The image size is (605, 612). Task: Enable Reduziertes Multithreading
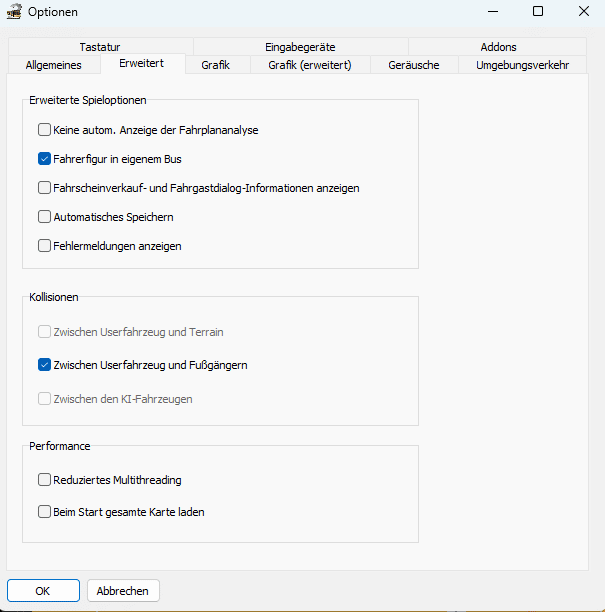point(44,480)
